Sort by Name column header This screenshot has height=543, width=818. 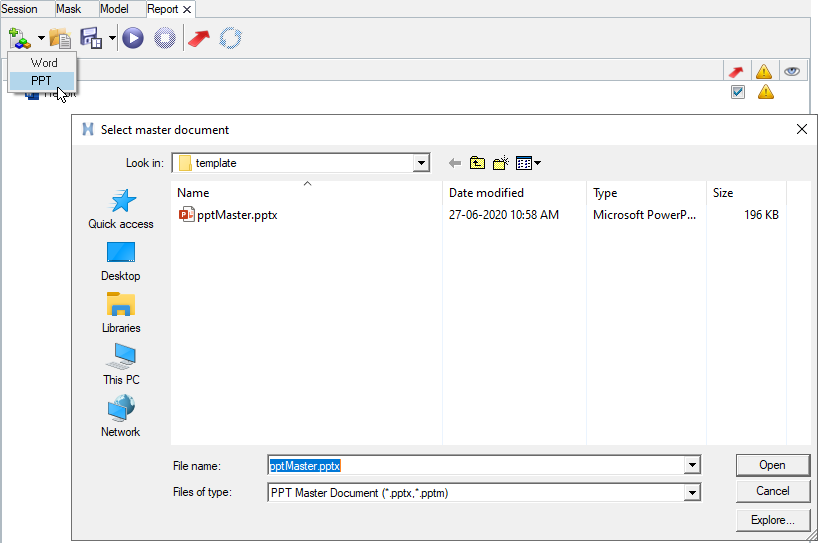pos(307,192)
